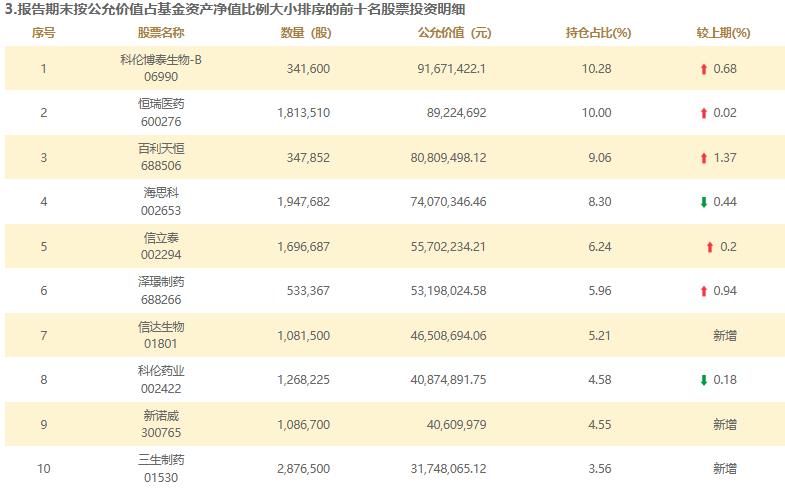Click stock code 688266 under 泽璟制药

tap(161, 300)
